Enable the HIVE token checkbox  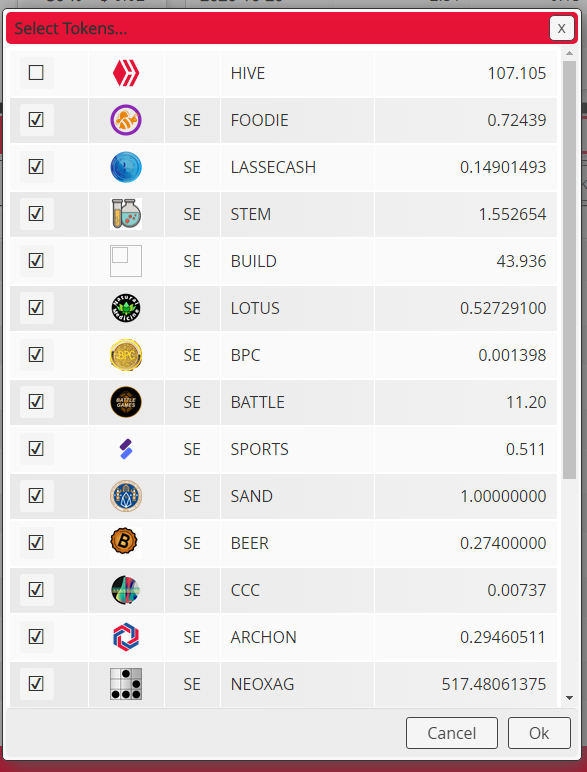point(36,73)
